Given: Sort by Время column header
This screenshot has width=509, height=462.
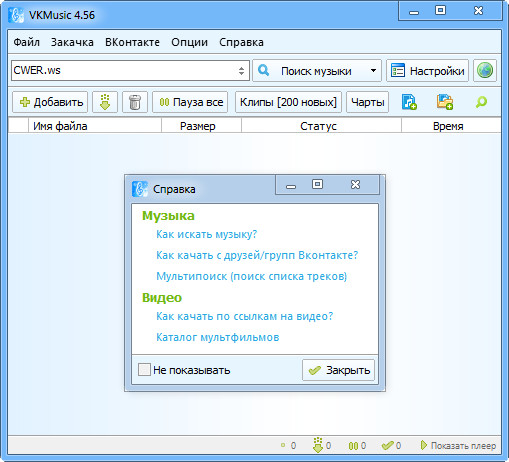Looking at the screenshot, I should coord(451,126).
